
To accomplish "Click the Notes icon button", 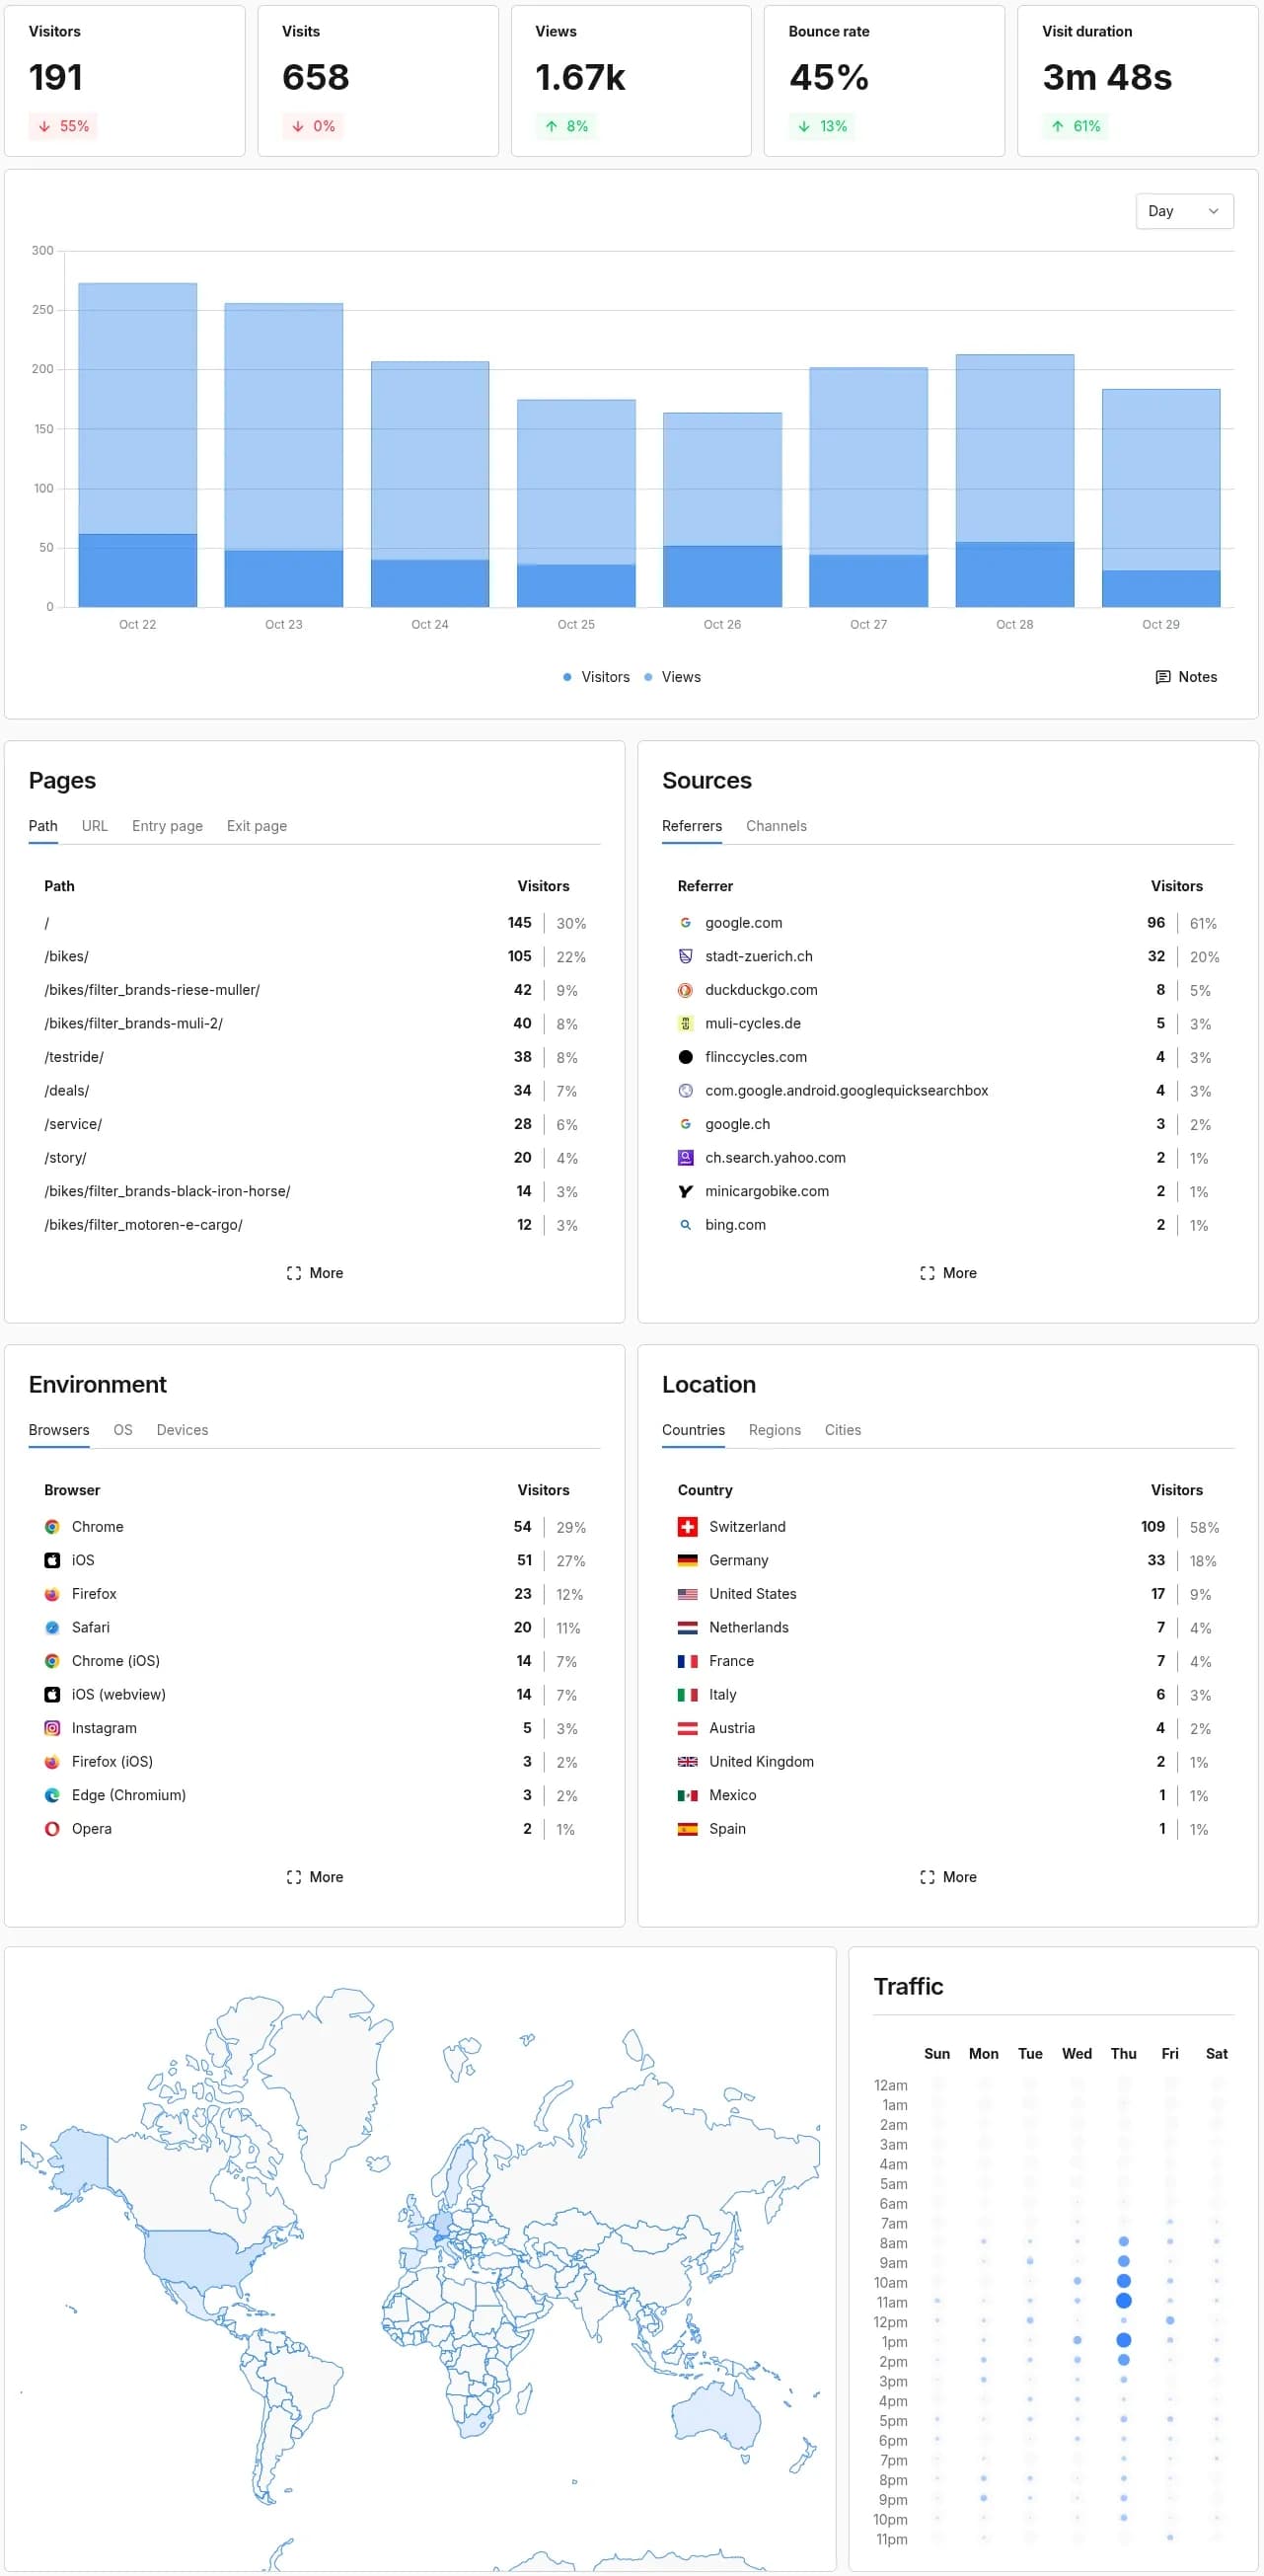I will (1186, 677).
